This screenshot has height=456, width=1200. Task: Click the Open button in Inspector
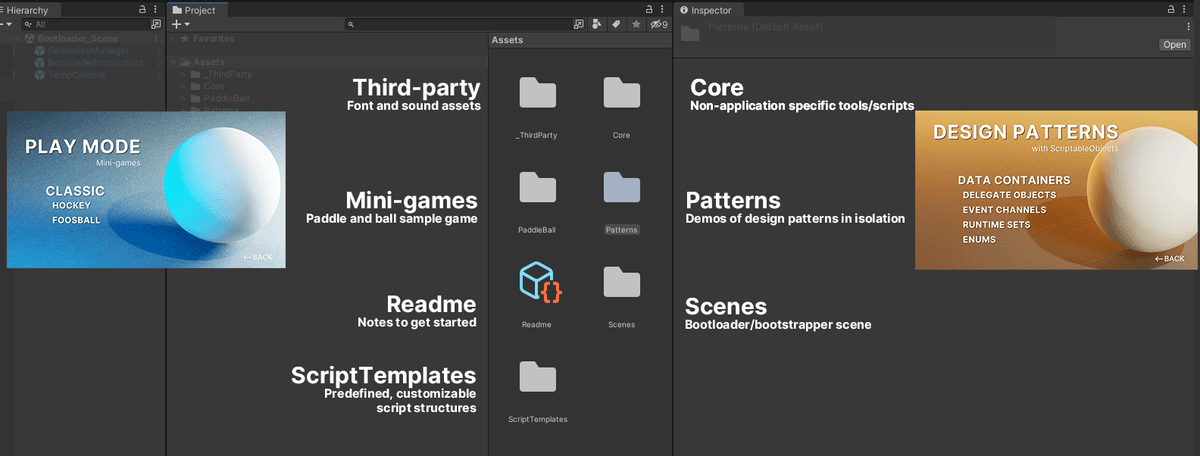click(x=1174, y=45)
